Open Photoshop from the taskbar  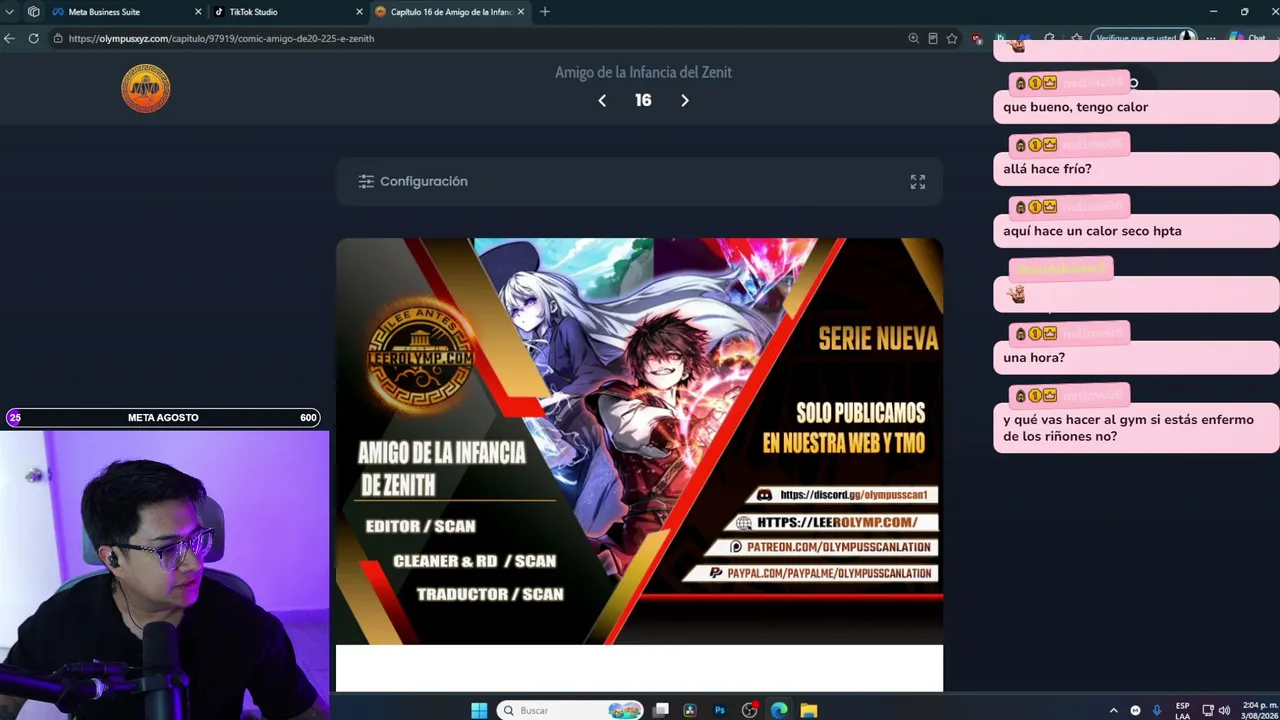719,710
